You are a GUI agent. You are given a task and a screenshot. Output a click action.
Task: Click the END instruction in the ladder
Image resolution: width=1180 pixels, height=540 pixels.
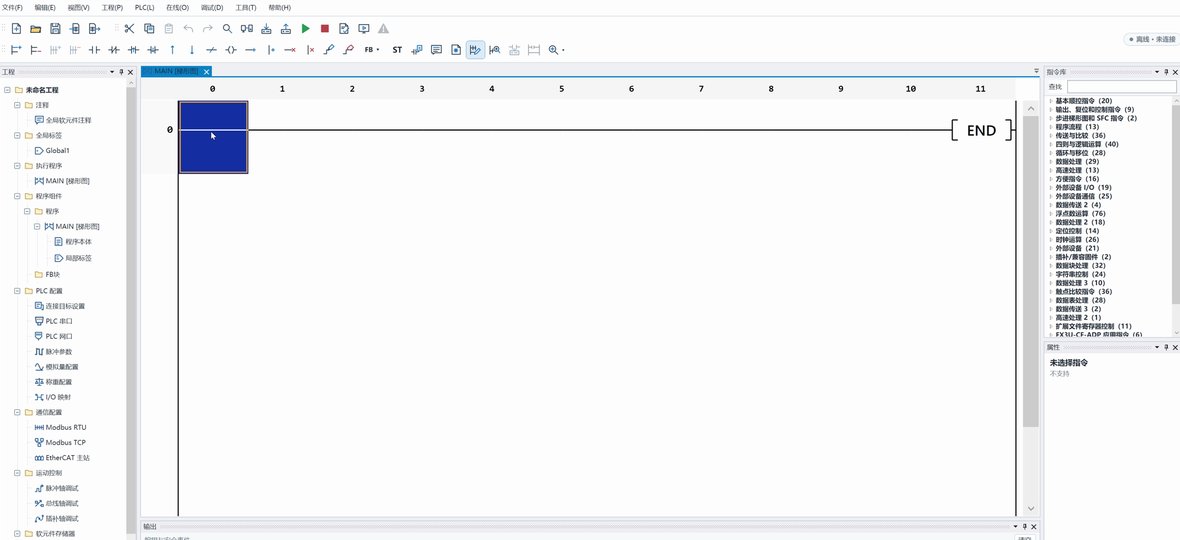point(981,130)
